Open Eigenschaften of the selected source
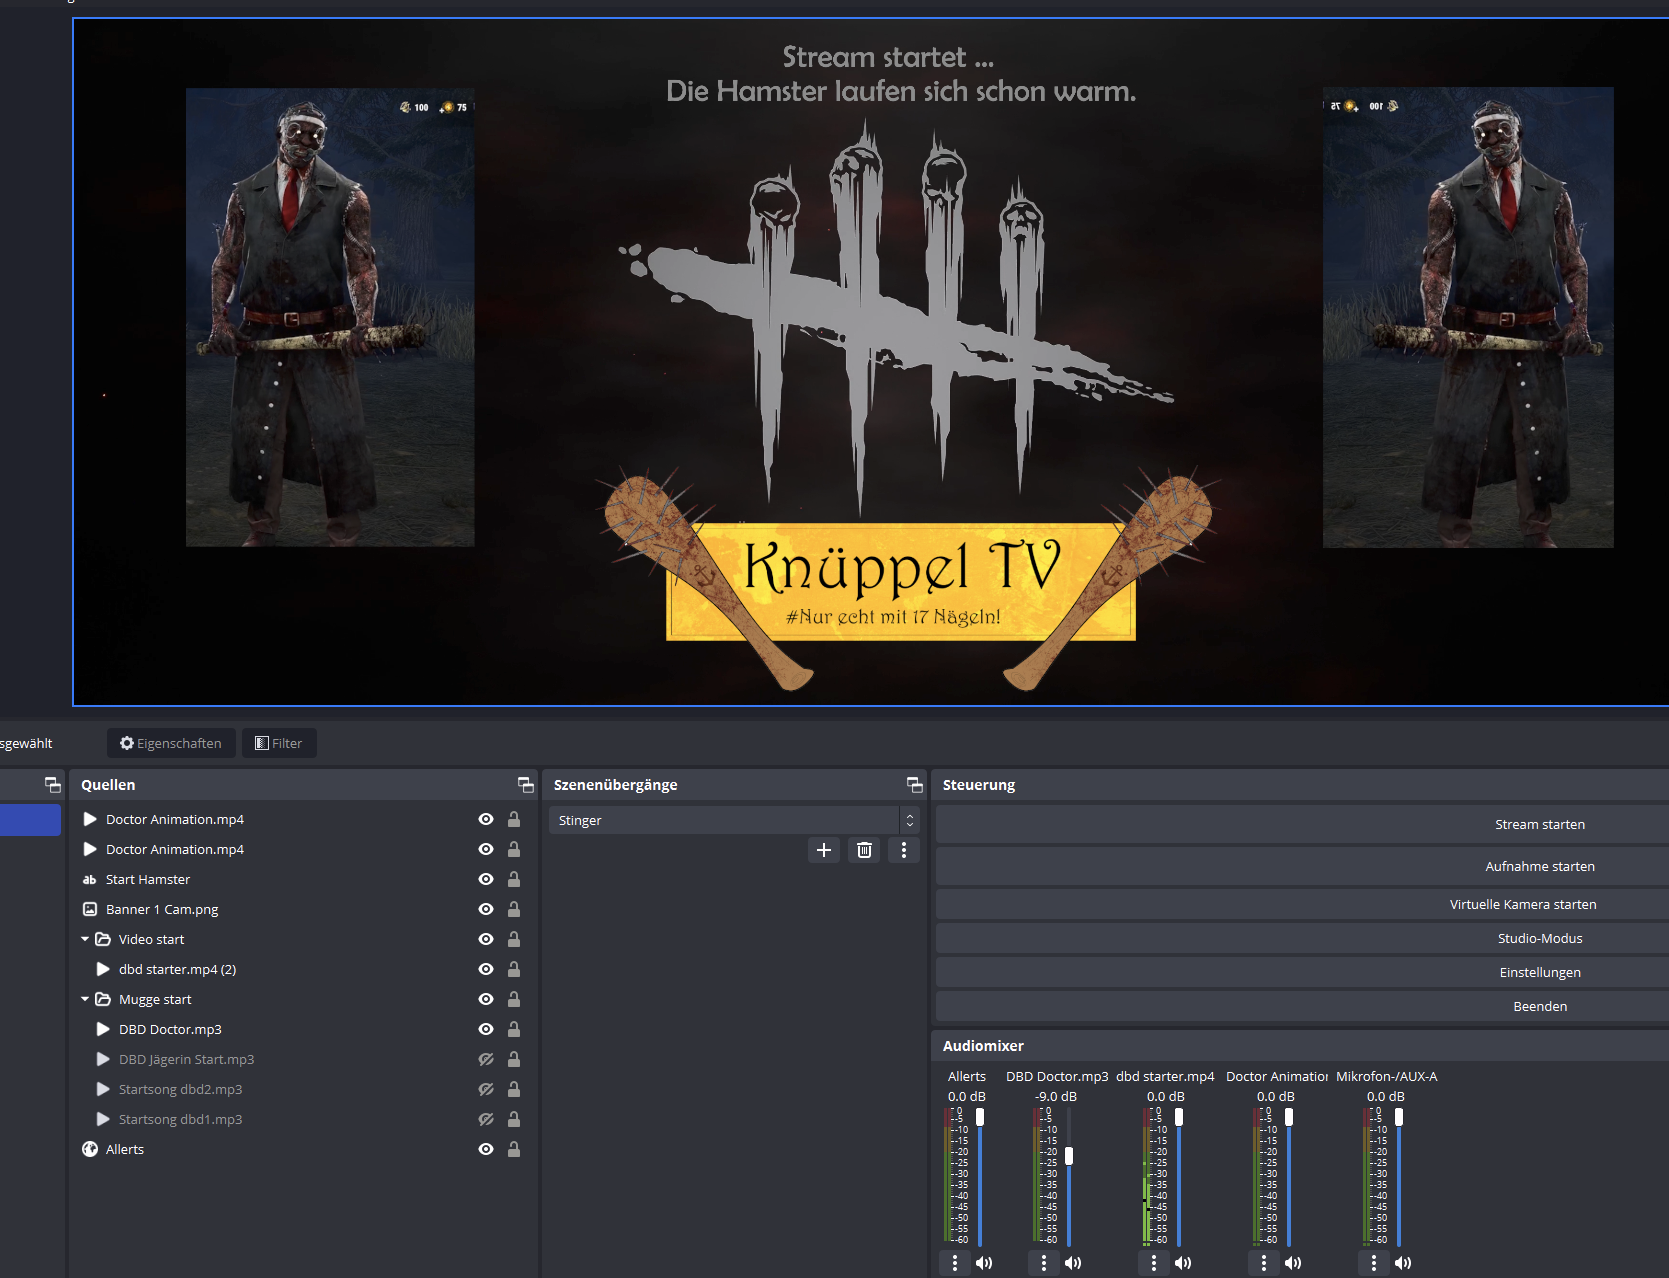Screen dimensions: 1669x1278 [171, 743]
